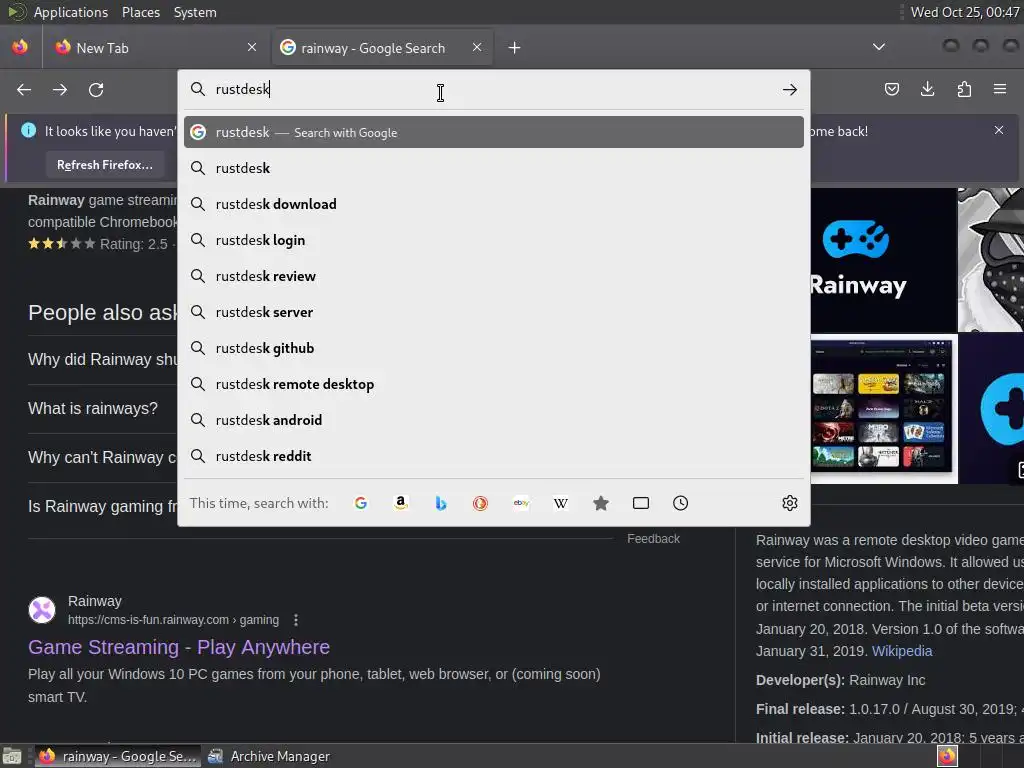
Task: Search in Bookmarks star icon
Action: coord(601,503)
